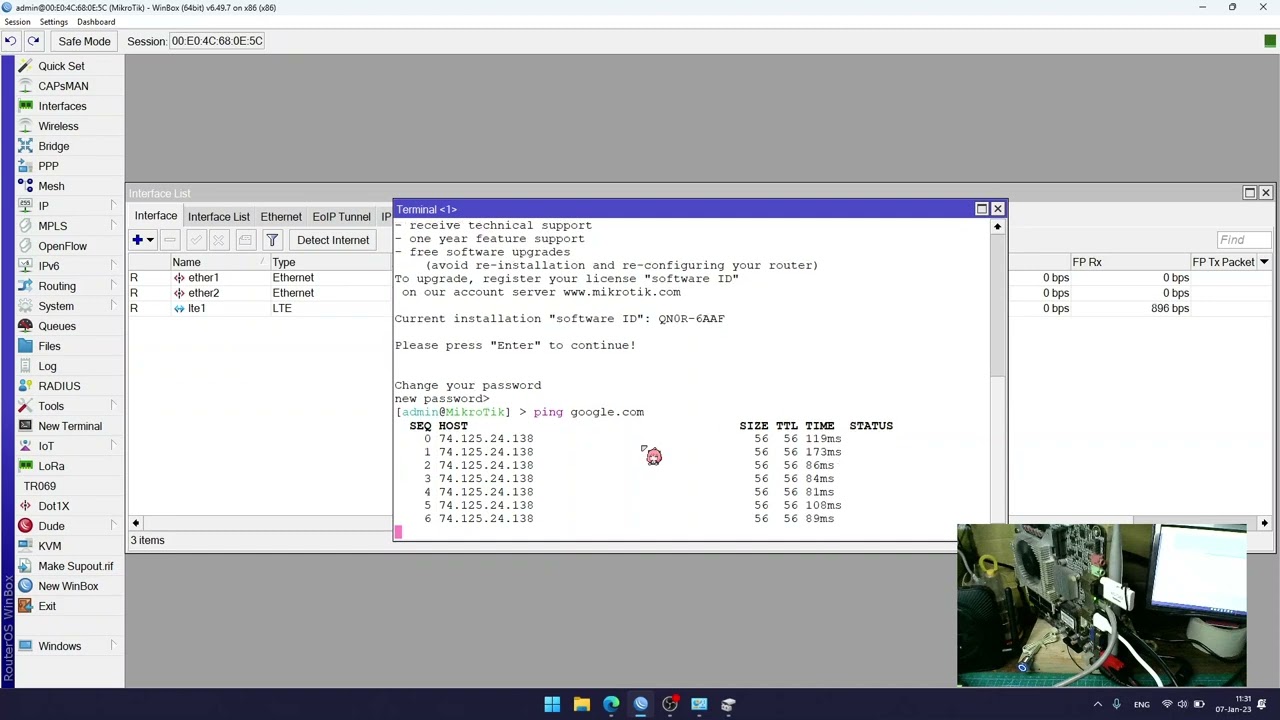The image size is (1280, 720).
Task: Click the ENG language indicator
Action: click(x=1141, y=705)
